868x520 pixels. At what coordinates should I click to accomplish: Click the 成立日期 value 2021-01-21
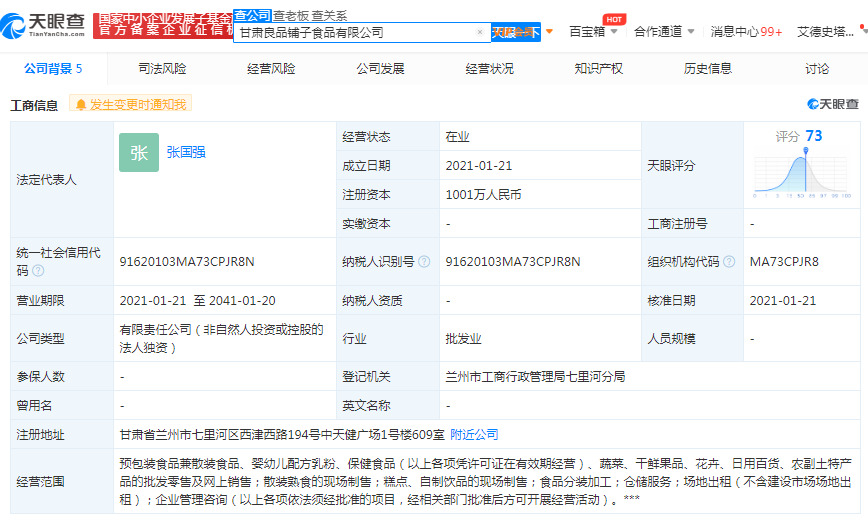pyautogui.click(x=479, y=166)
